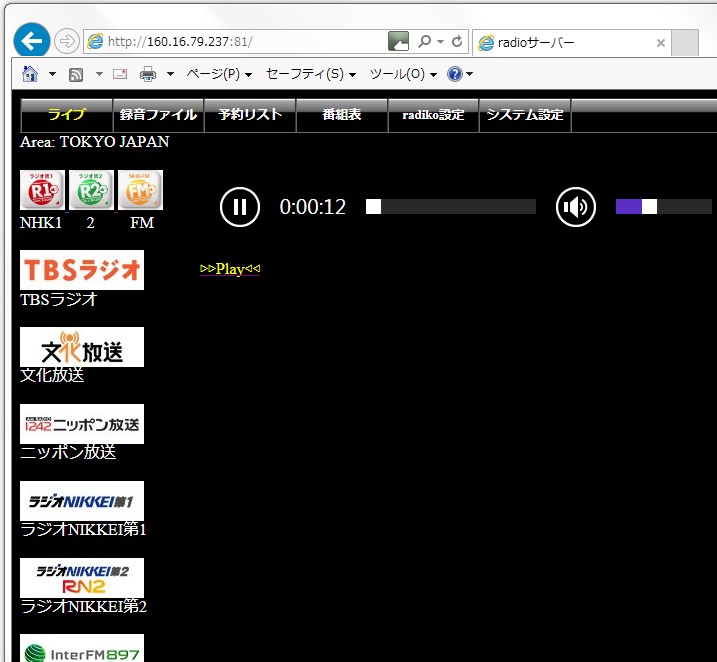717x662 pixels.
Task: Close the radioサーバー tab
Action: tap(660, 43)
